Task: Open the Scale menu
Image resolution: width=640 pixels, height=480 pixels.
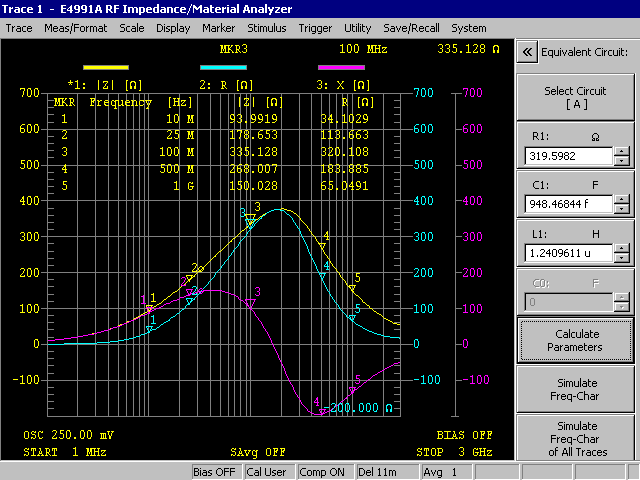Action: tap(132, 28)
